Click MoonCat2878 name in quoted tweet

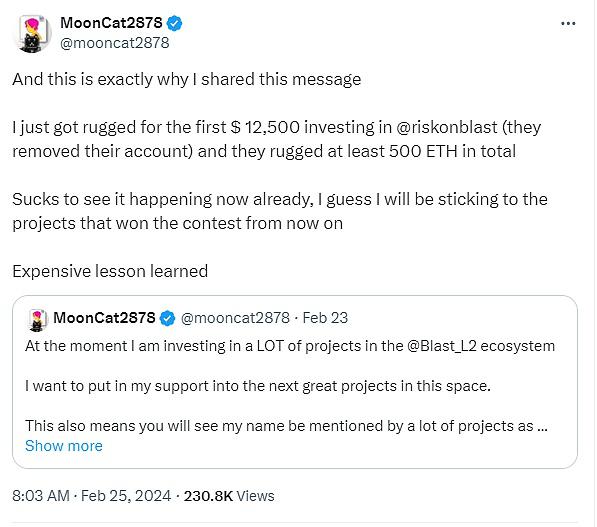[x=104, y=318]
